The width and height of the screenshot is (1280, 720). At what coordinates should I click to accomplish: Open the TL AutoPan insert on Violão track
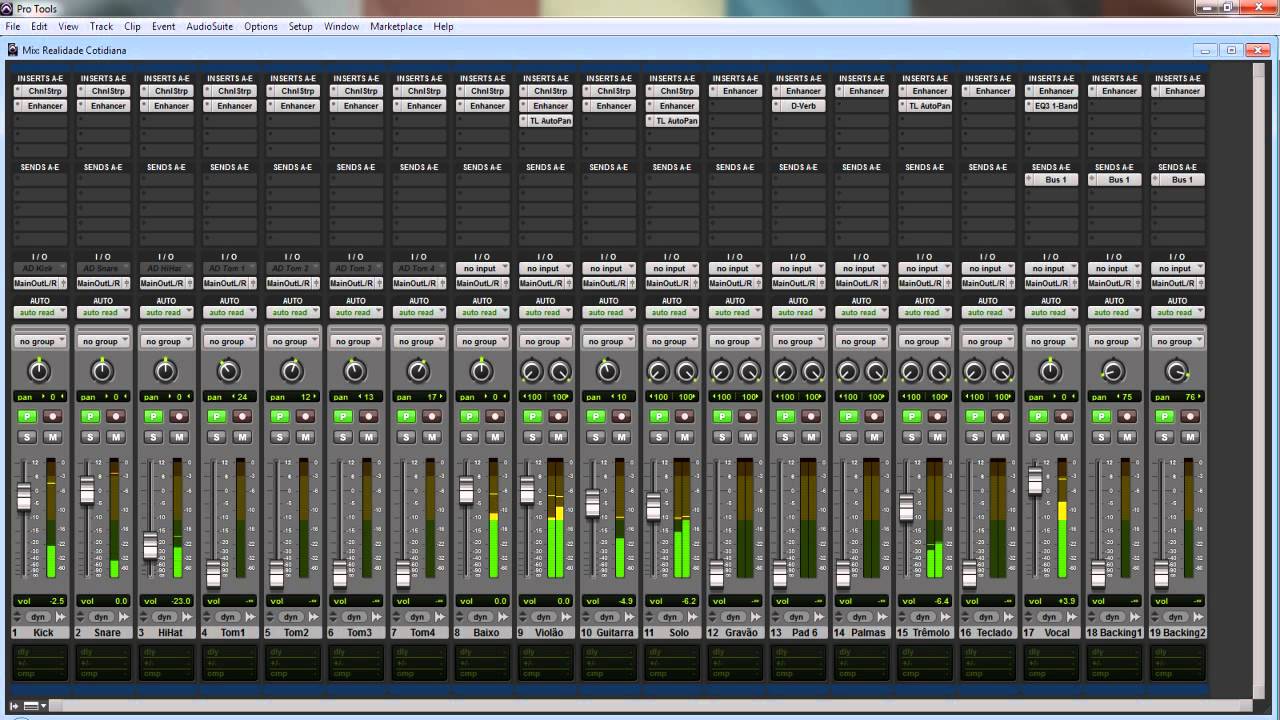click(x=545, y=121)
